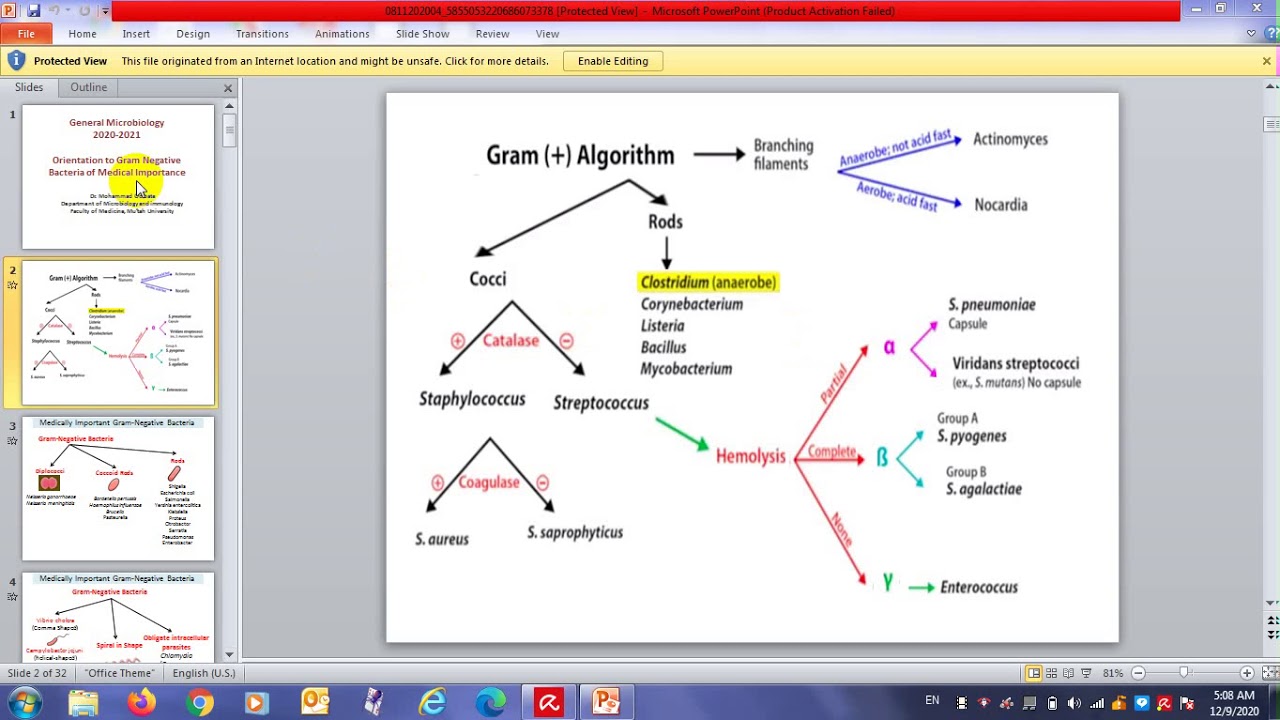Click the Protected View message for more details
Viewport: 1280px width, 720px height.
point(335,61)
